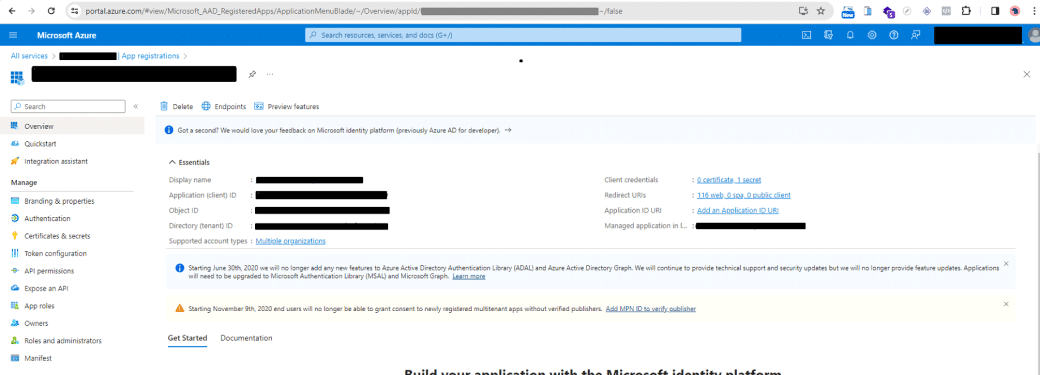The height and width of the screenshot is (375, 1040).
Task: Click 'Add MPN ID to verify publisher'
Action: 651,309
